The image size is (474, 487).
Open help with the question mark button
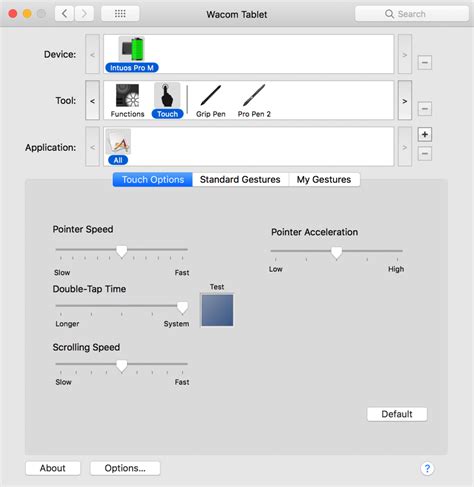click(427, 468)
